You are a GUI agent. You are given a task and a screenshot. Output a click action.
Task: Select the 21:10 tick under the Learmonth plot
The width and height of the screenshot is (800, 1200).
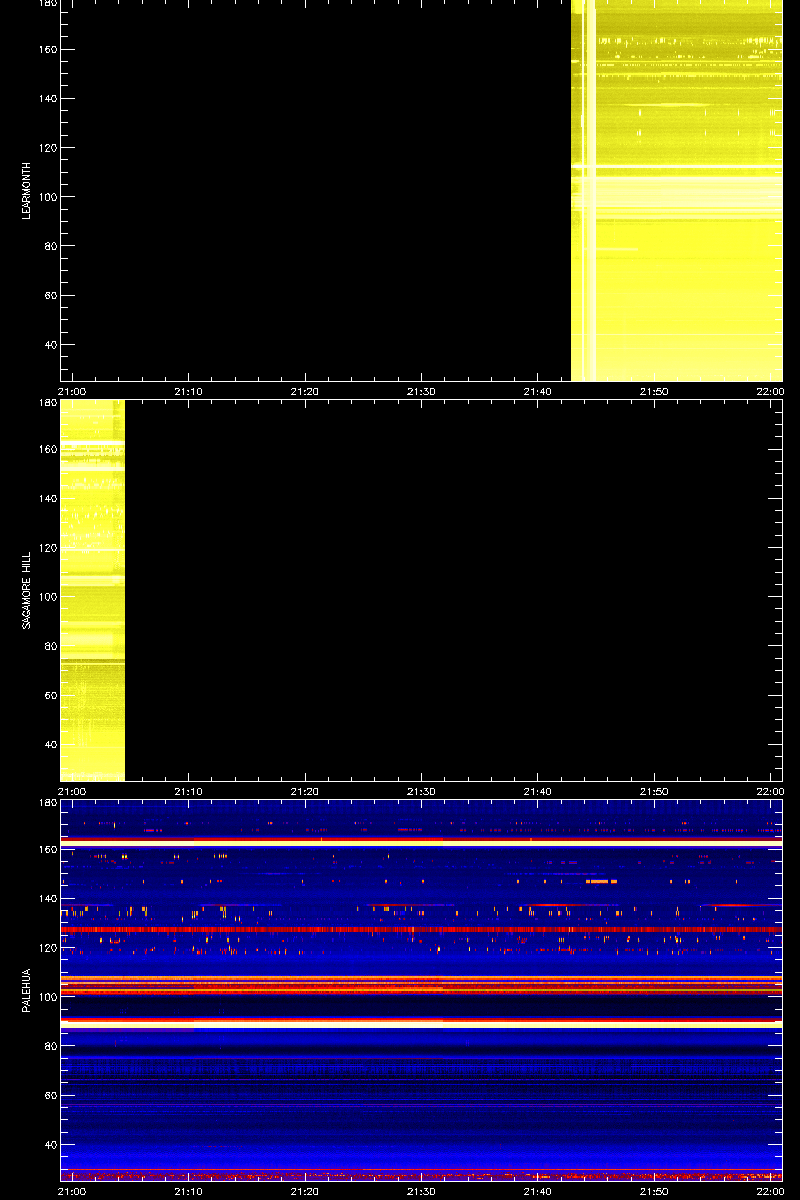coord(188,391)
